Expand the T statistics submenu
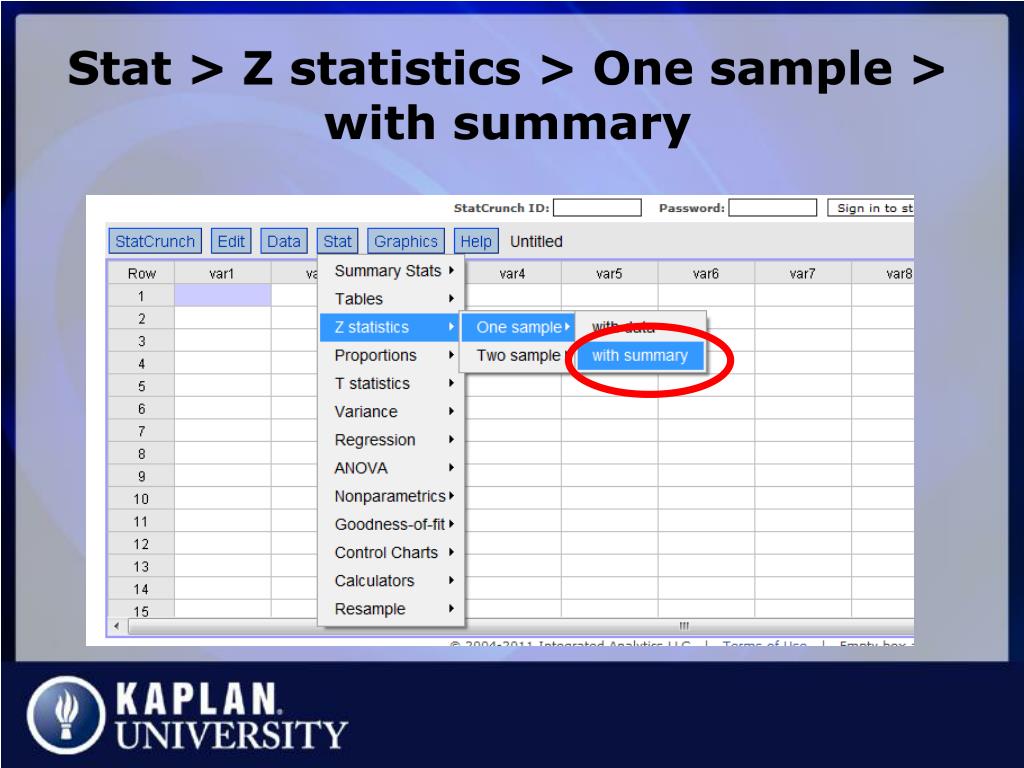Viewport: 1024px width, 768px height. pyautogui.click(x=392, y=383)
